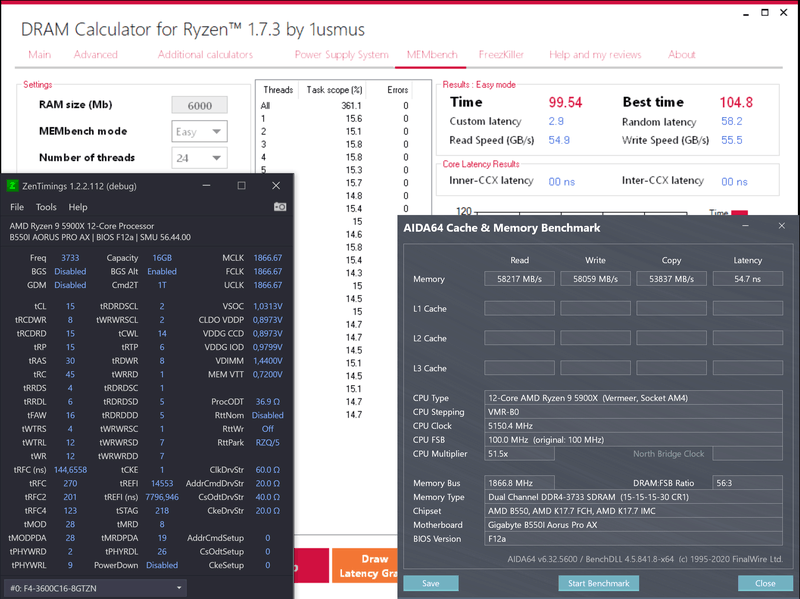The height and width of the screenshot is (599, 800).
Task: Close the ZenTimings window
Action: (276, 186)
